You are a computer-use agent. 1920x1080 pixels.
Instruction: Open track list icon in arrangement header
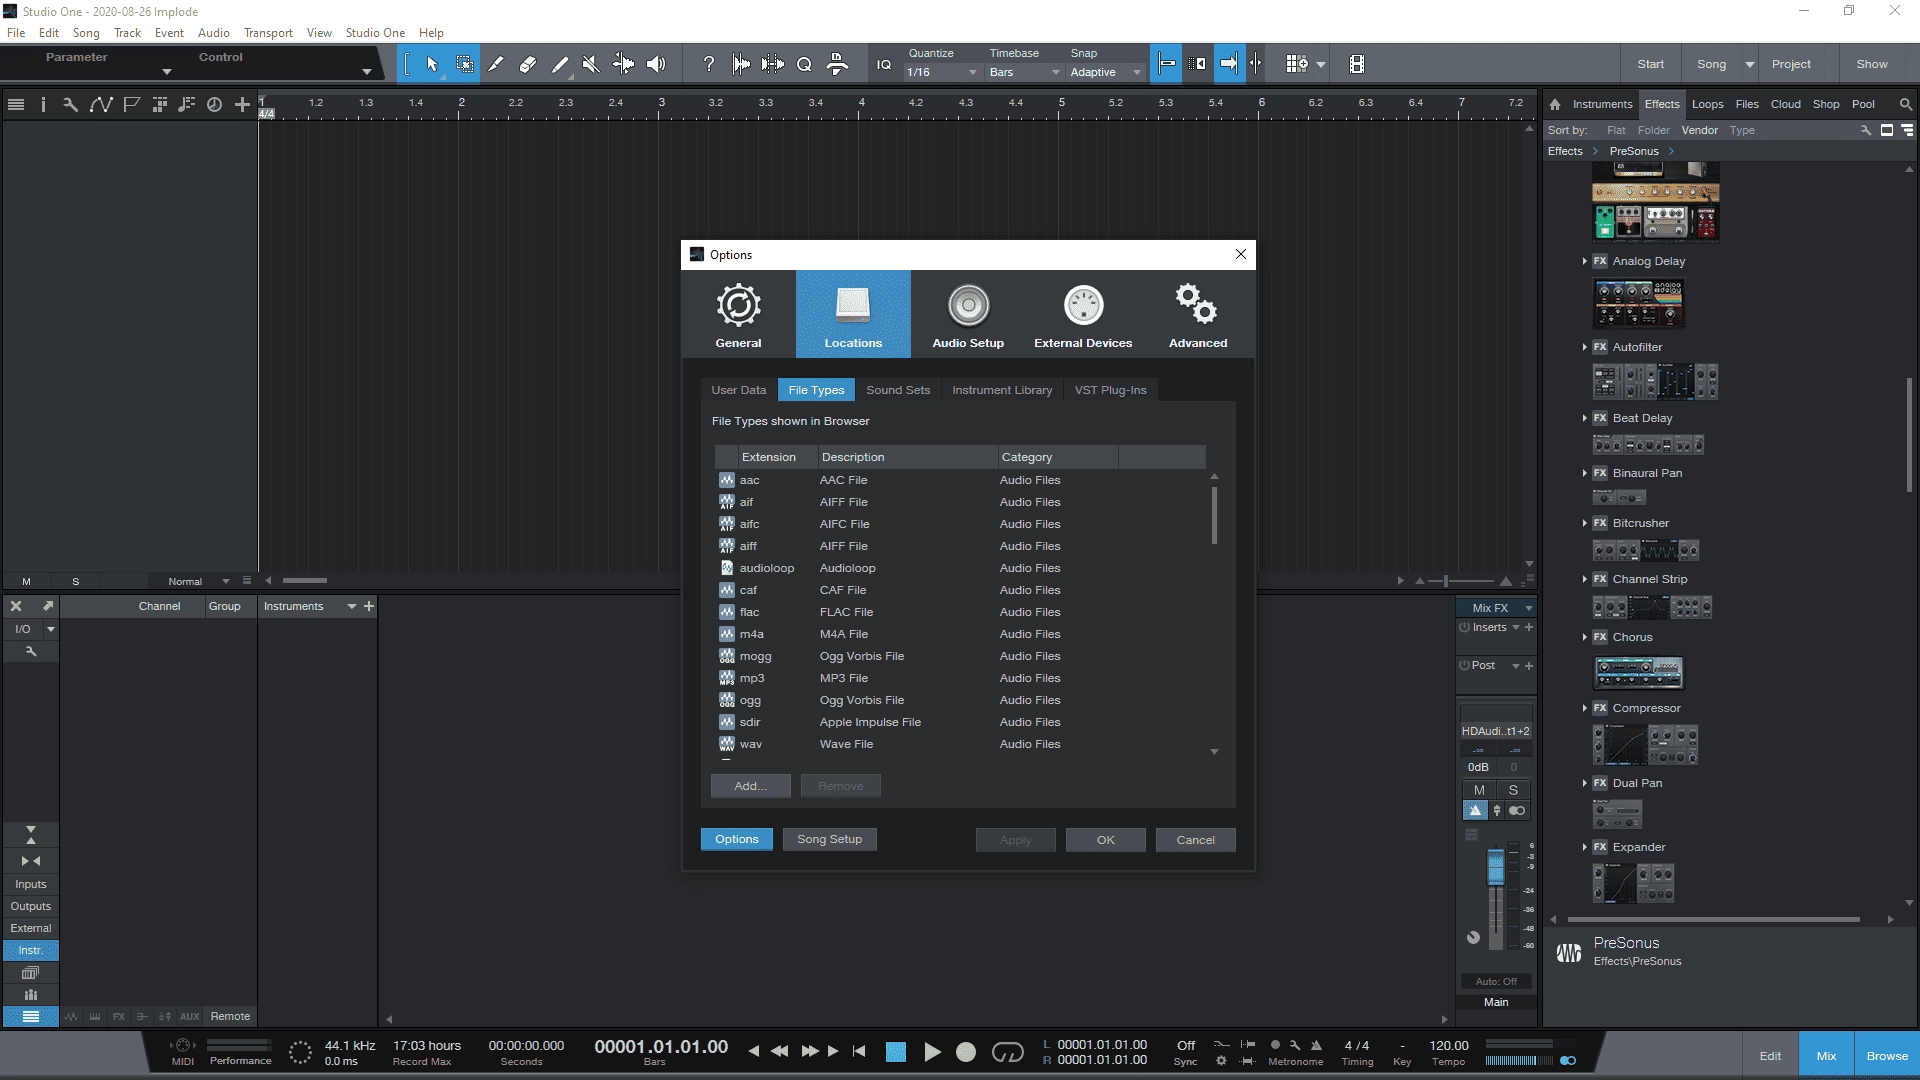point(16,104)
